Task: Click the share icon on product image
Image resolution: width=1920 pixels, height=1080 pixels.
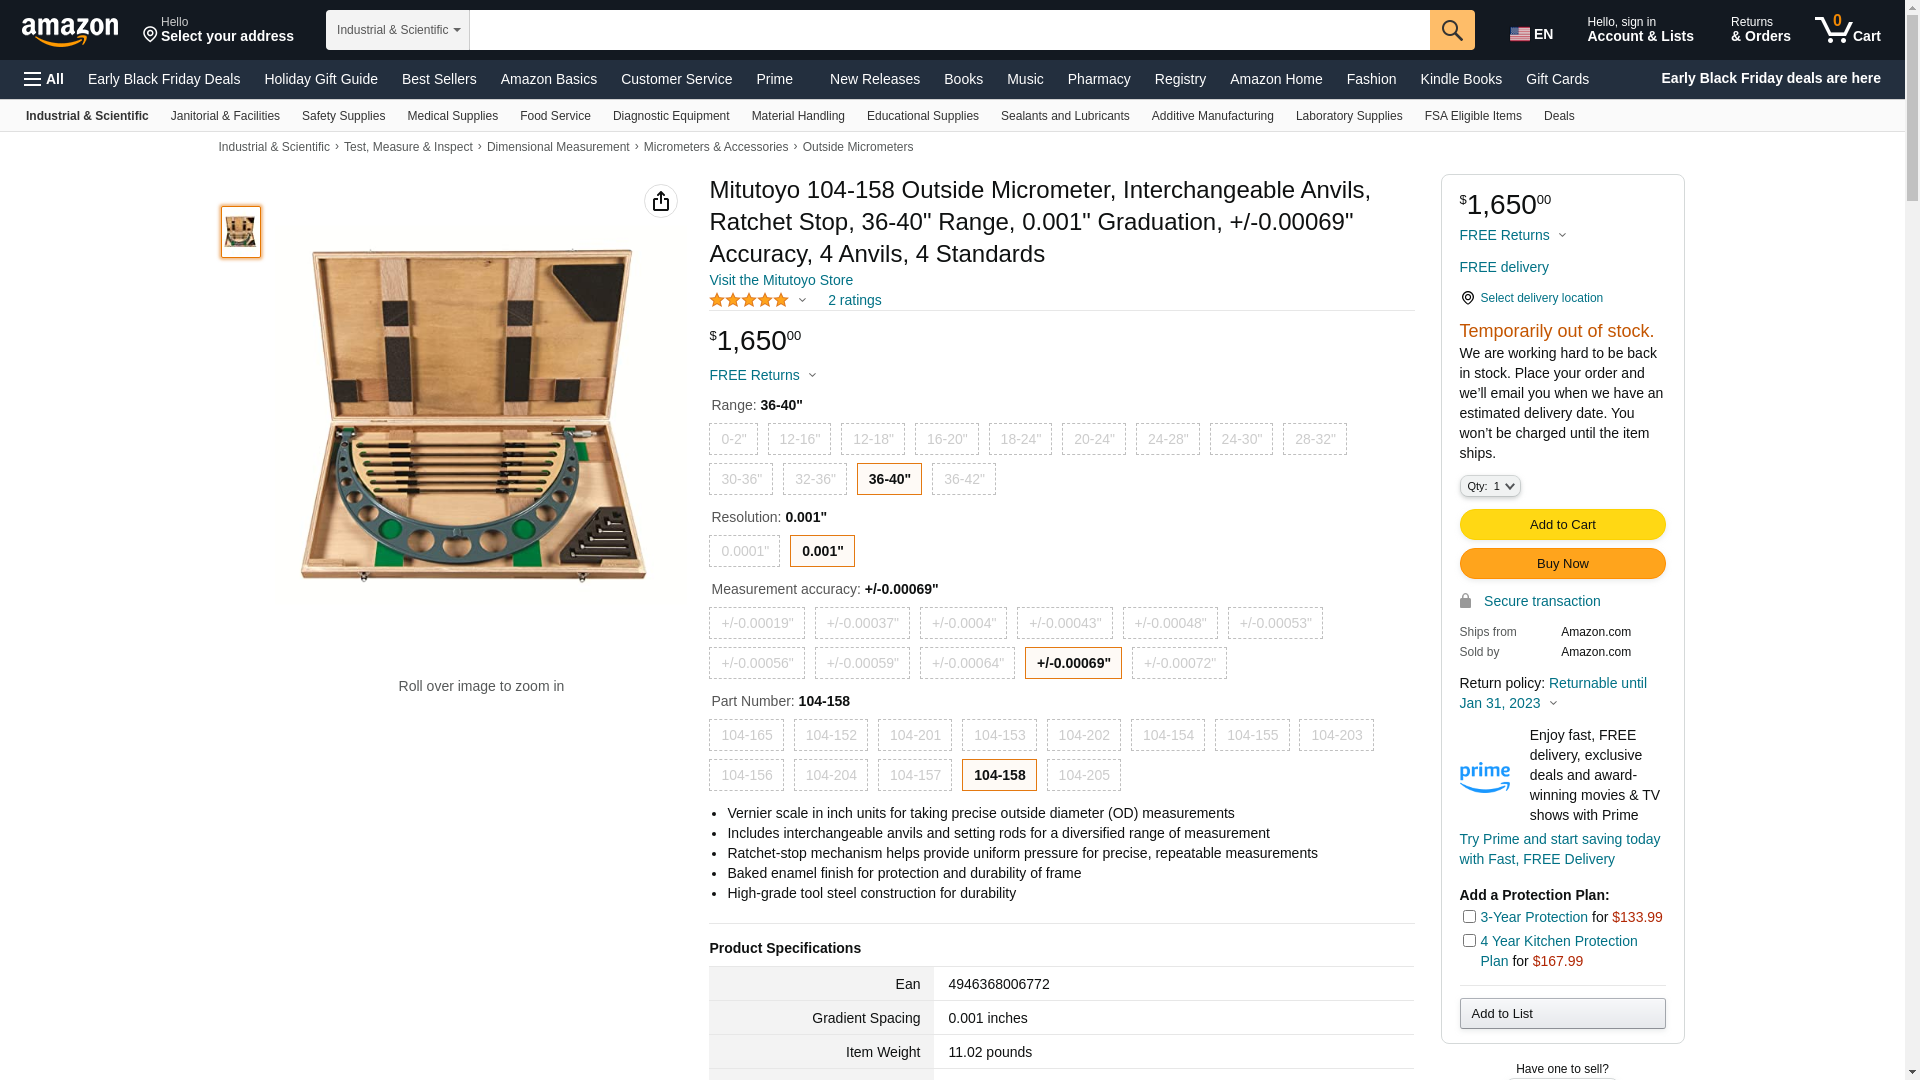Action: (x=661, y=201)
